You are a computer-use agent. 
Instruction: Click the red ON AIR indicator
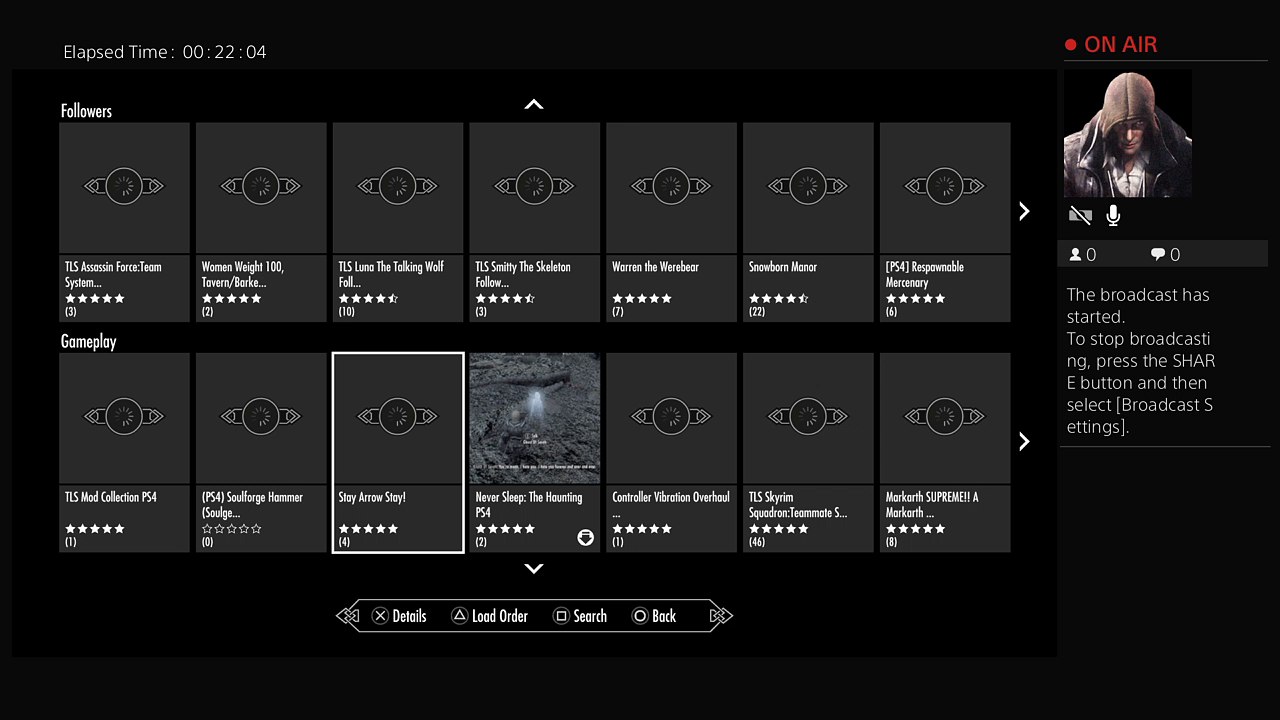(x=1111, y=45)
